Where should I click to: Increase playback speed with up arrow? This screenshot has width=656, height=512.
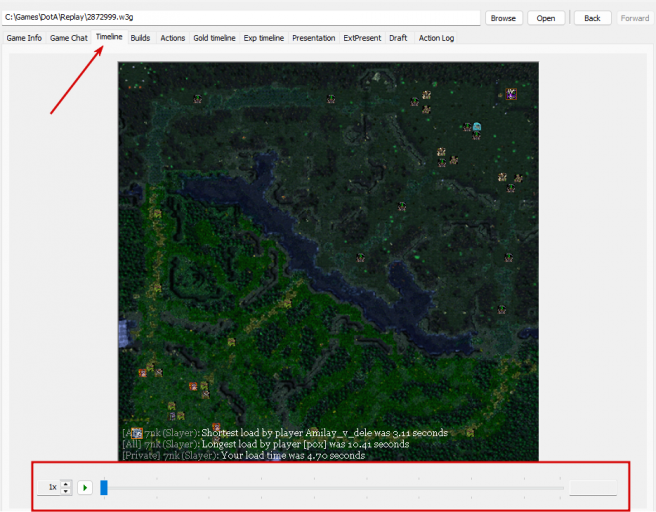tap(66, 484)
